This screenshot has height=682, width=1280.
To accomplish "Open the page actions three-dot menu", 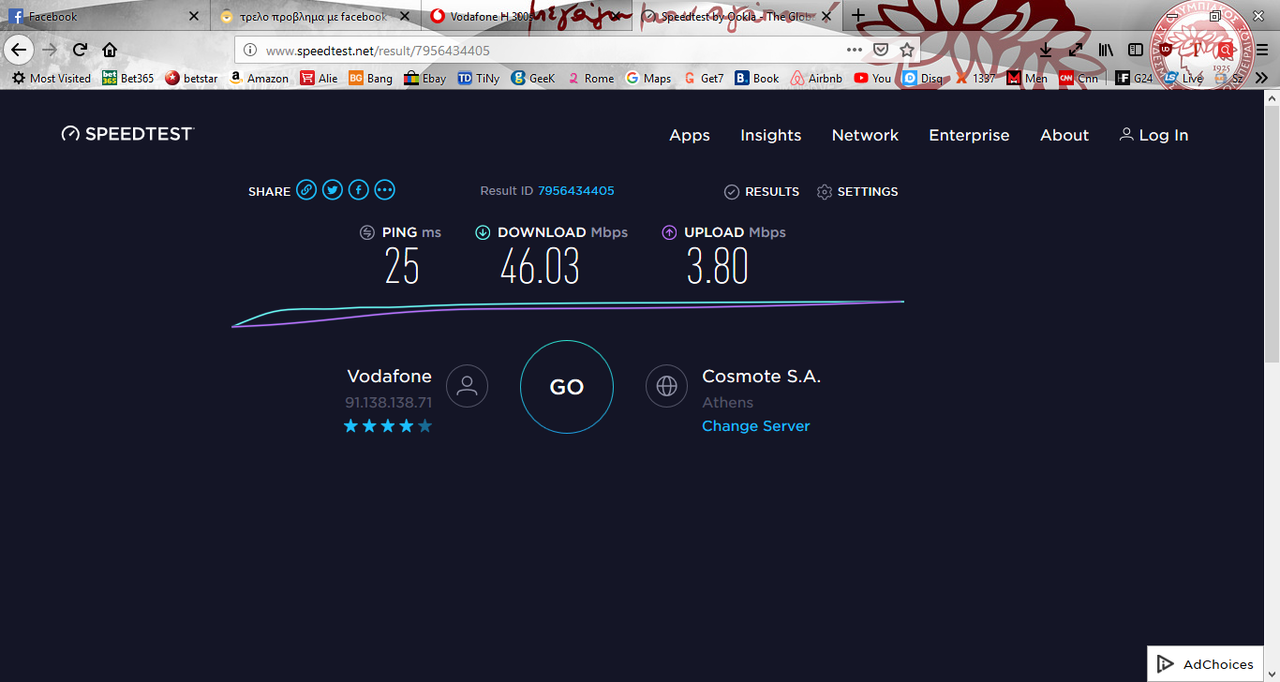I will pos(854,49).
